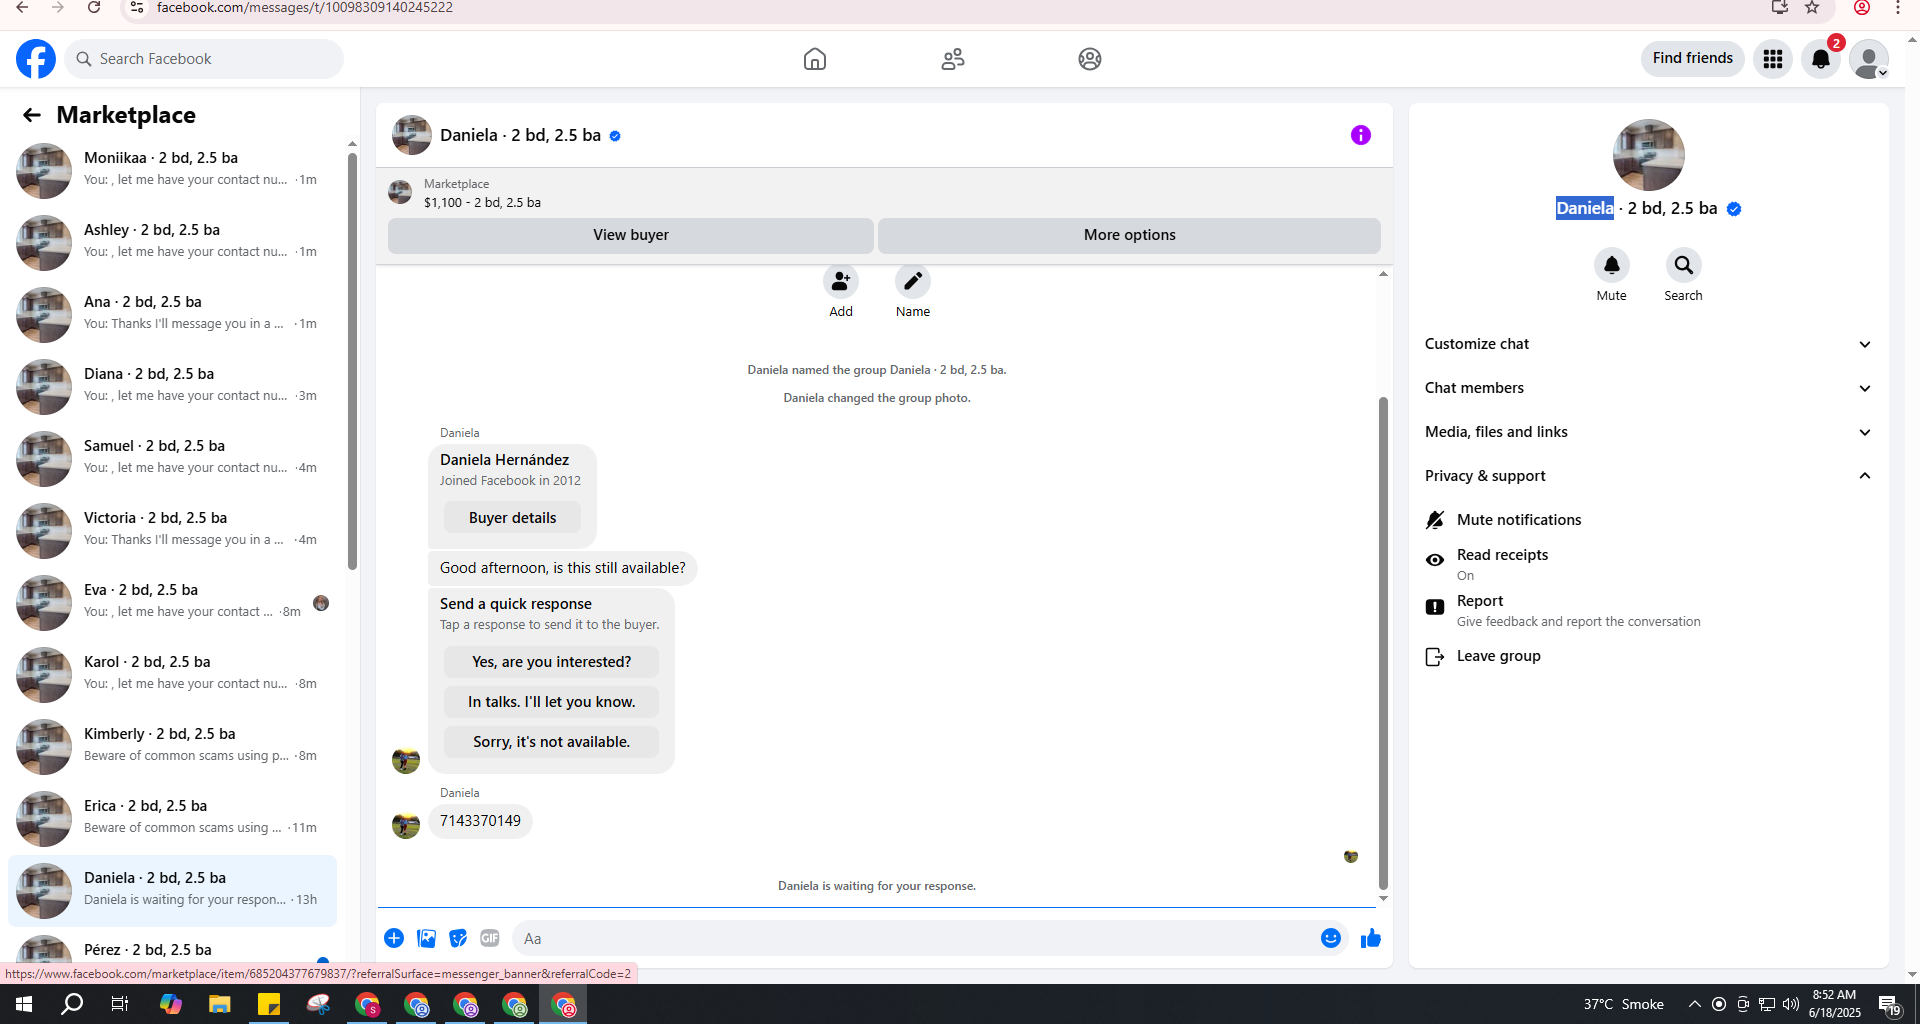The height and width of the screenshot is (1024, 1920).
Task: Go back from Marketplace arrow
Action: 32,115
